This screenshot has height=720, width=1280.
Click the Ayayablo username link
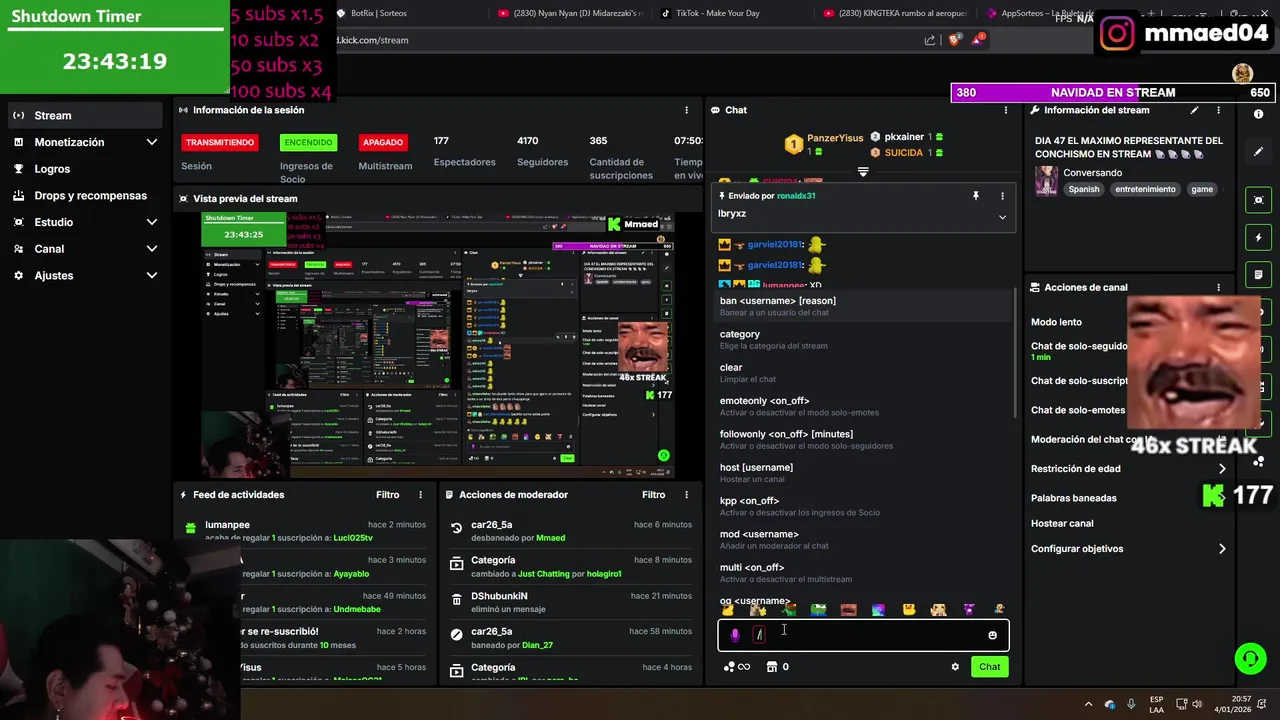(x=351, y=574)
